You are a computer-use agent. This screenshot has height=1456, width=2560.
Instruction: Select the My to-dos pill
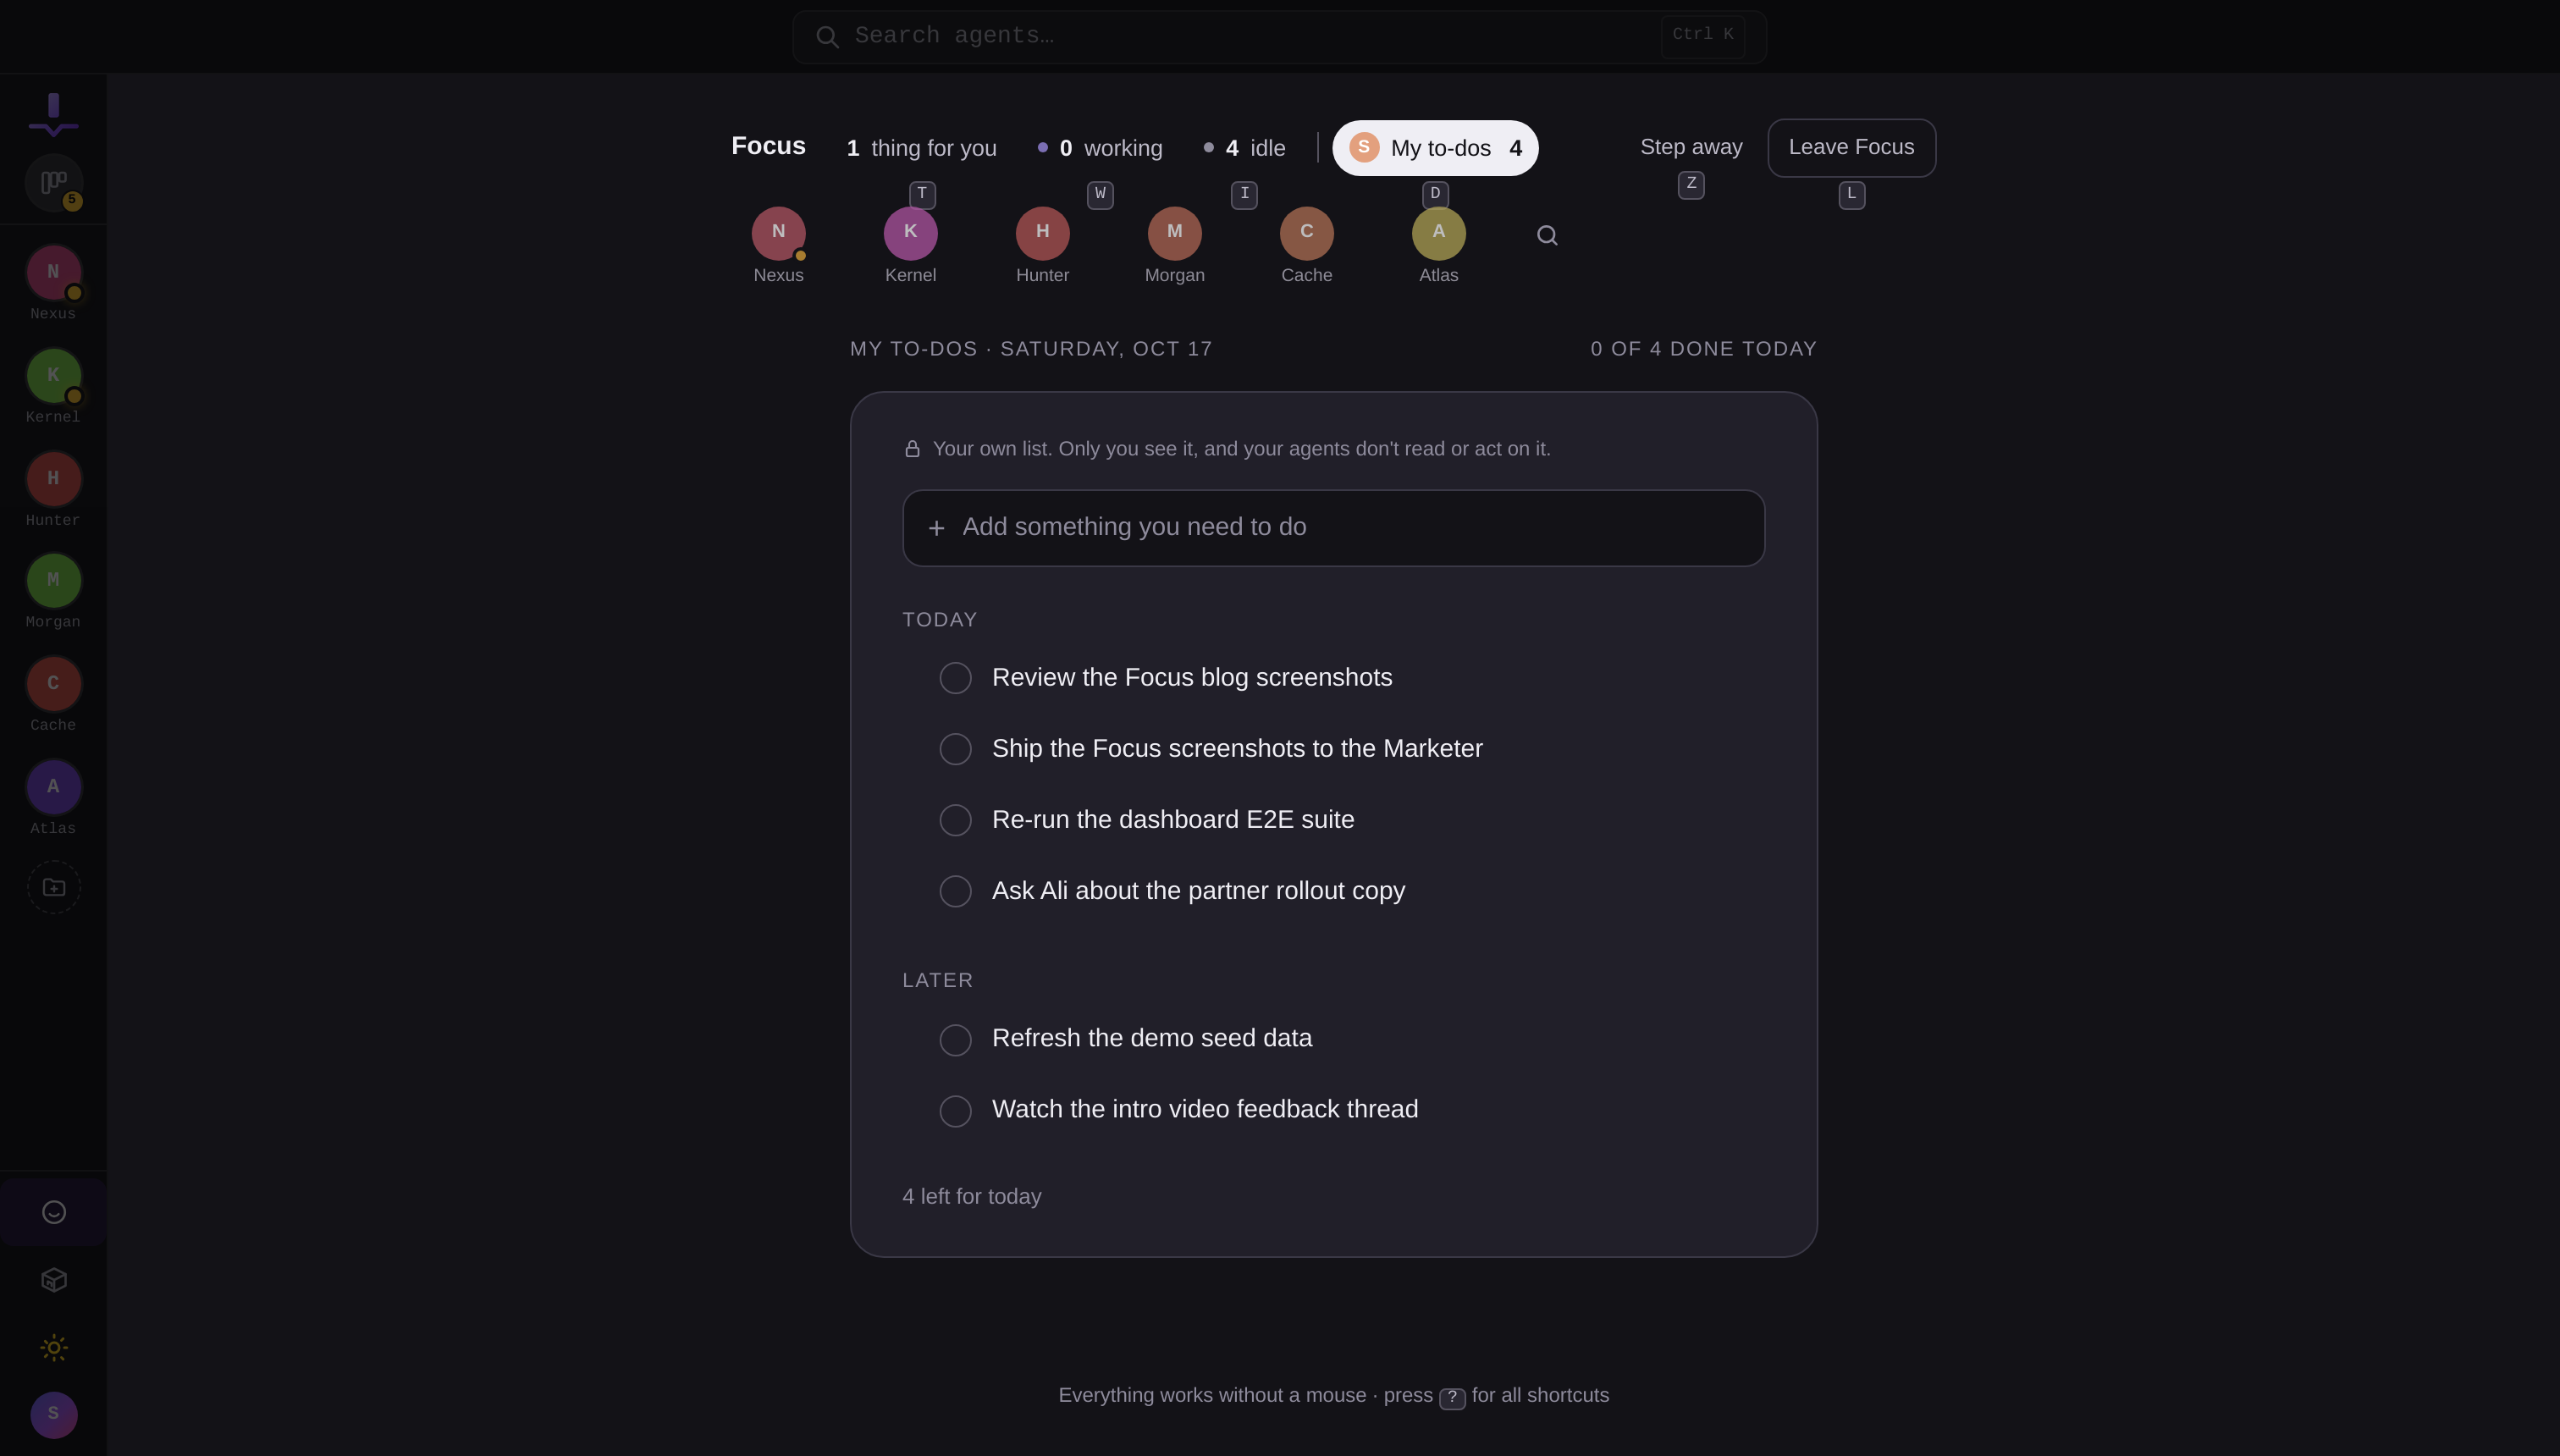coord(1435,148)
